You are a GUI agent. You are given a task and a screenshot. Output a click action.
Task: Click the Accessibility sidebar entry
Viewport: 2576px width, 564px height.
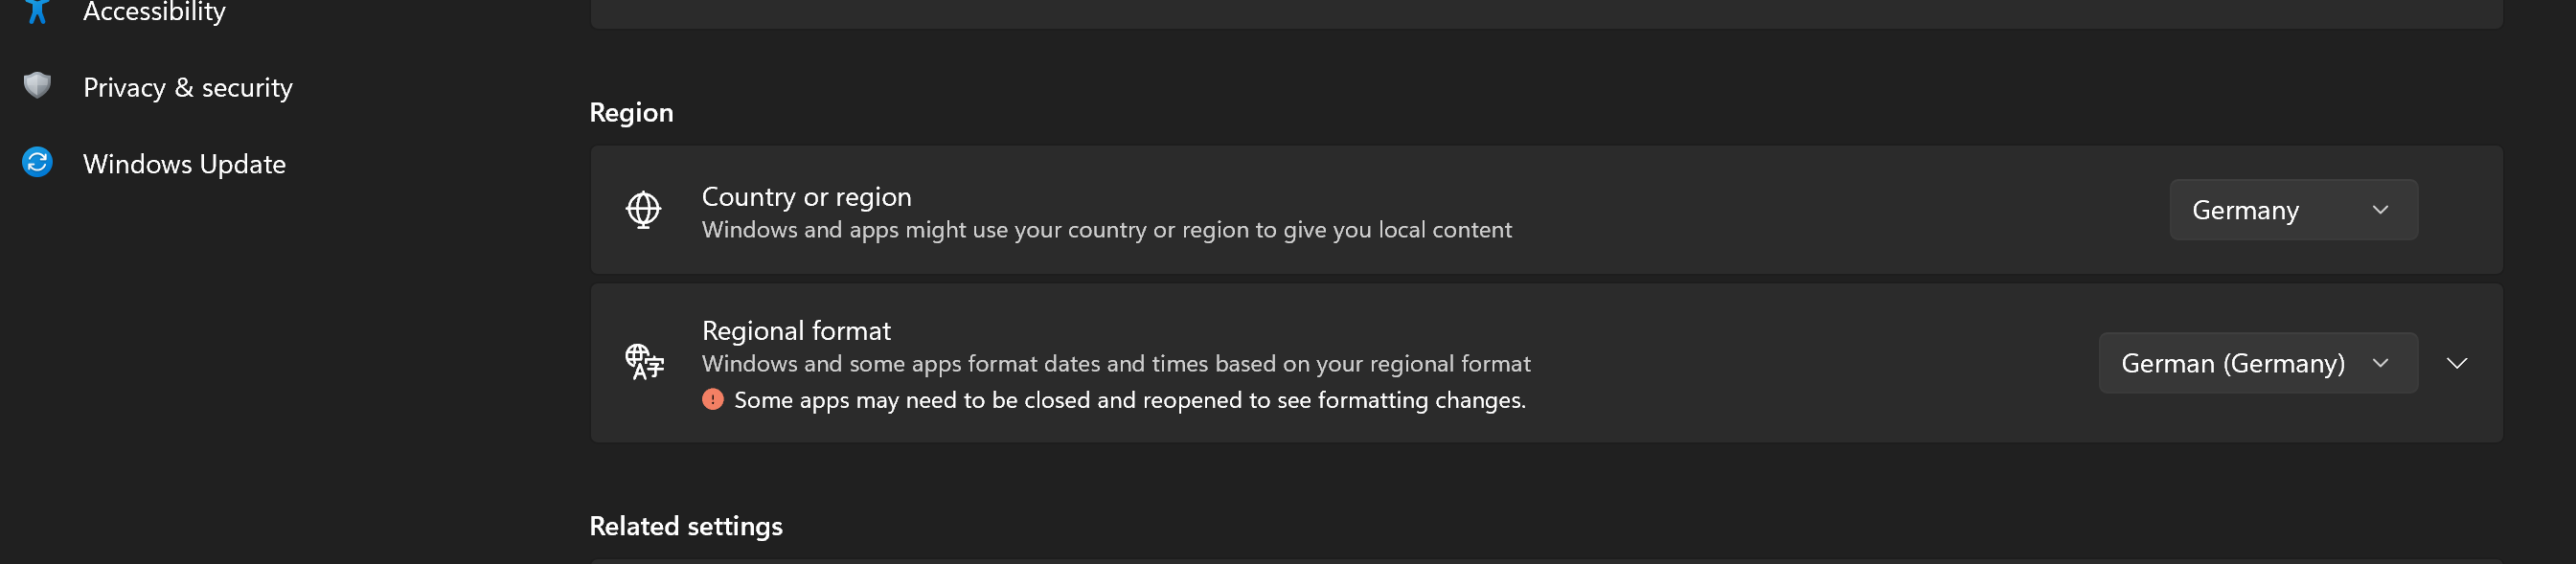154,11
